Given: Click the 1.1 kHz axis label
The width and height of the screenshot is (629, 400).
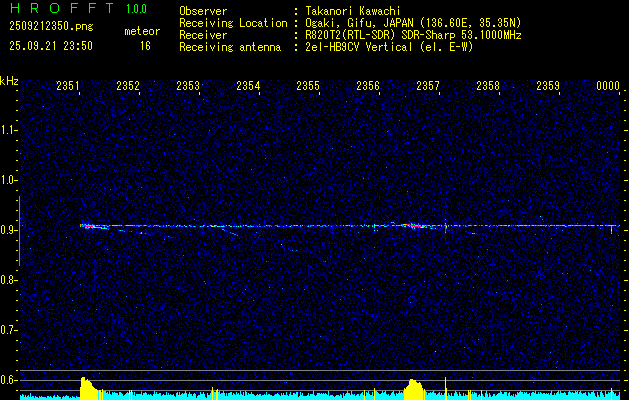Looking at the screenshot, I should click(x=8, y=130).
